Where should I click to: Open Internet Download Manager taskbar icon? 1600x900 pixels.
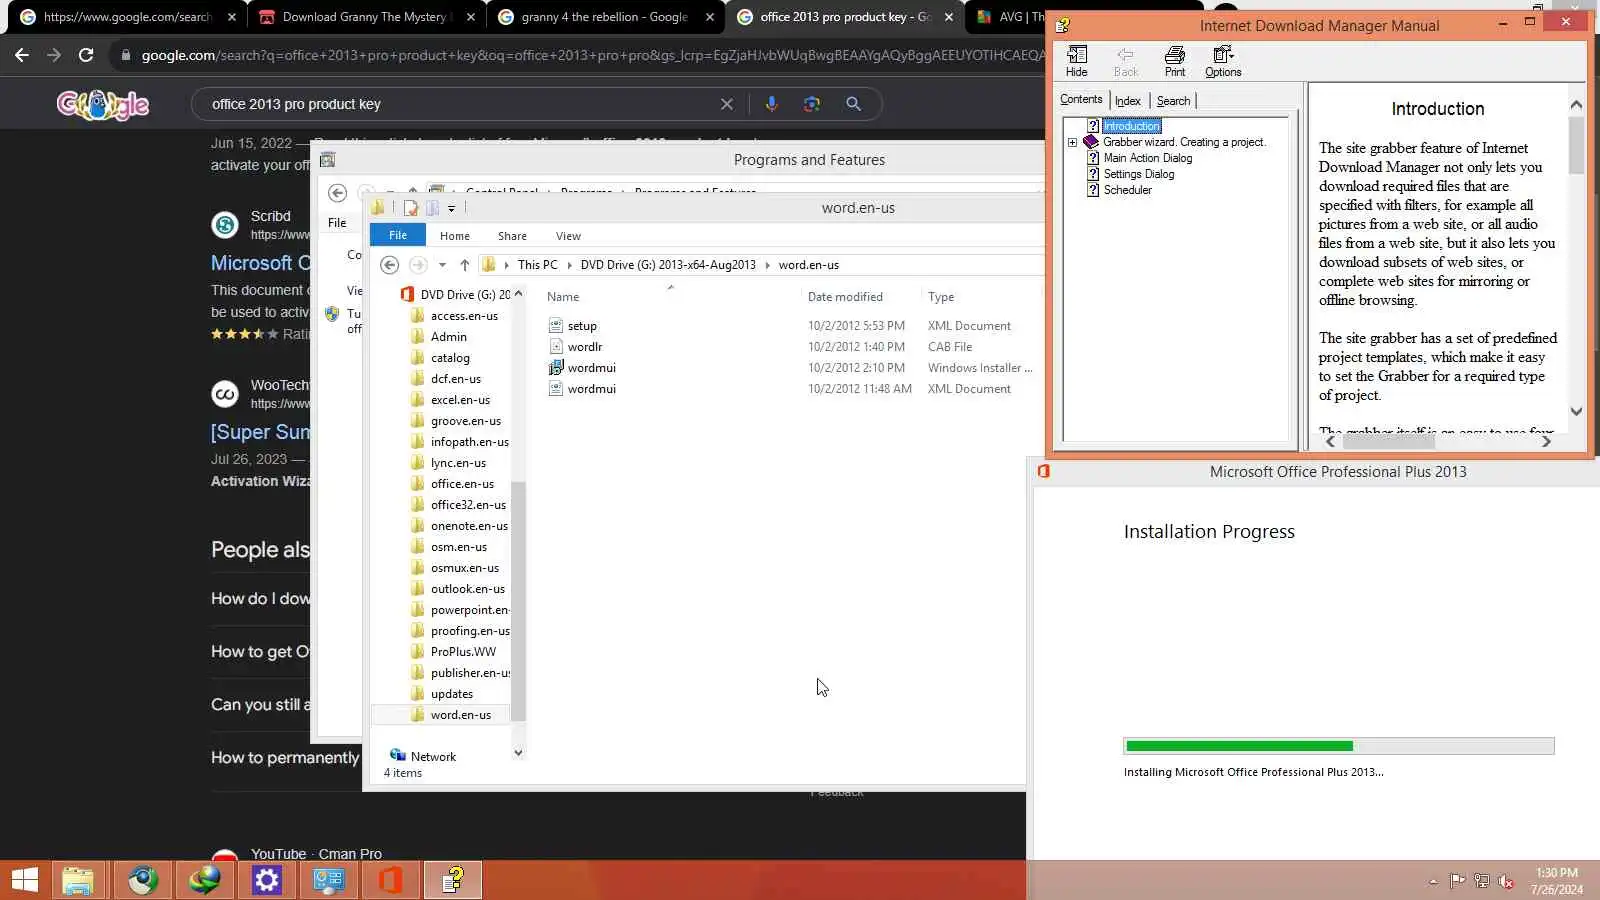click(x=204, y=880)
